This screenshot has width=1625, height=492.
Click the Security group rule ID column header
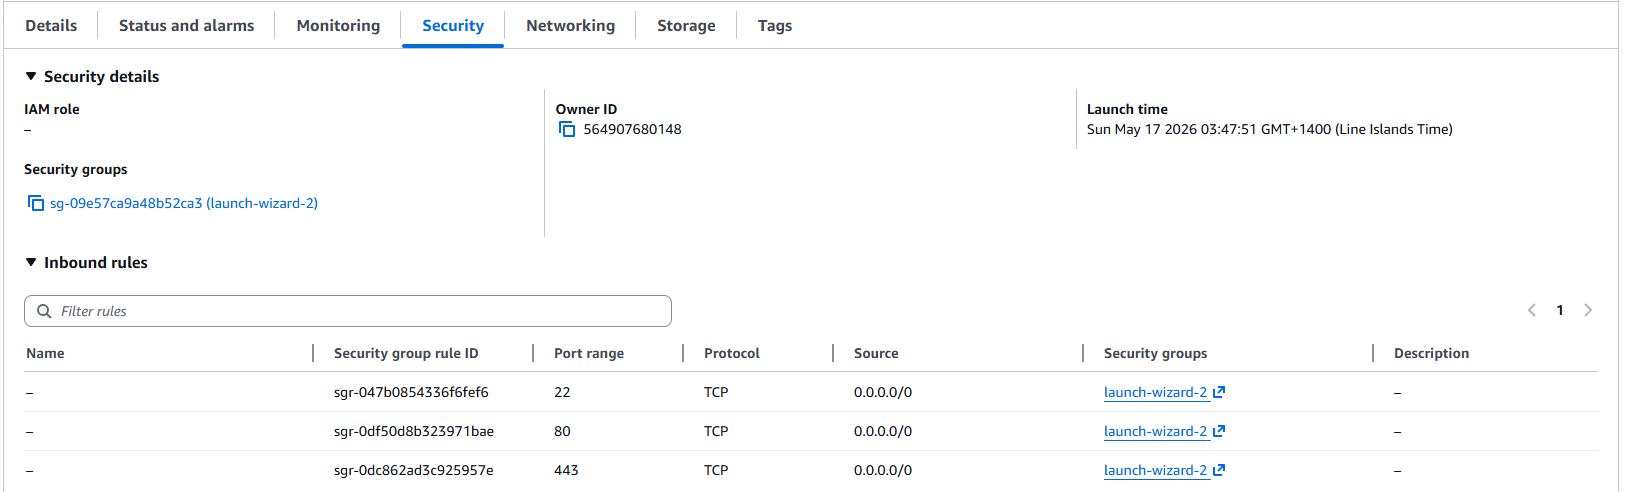[406, 353]
